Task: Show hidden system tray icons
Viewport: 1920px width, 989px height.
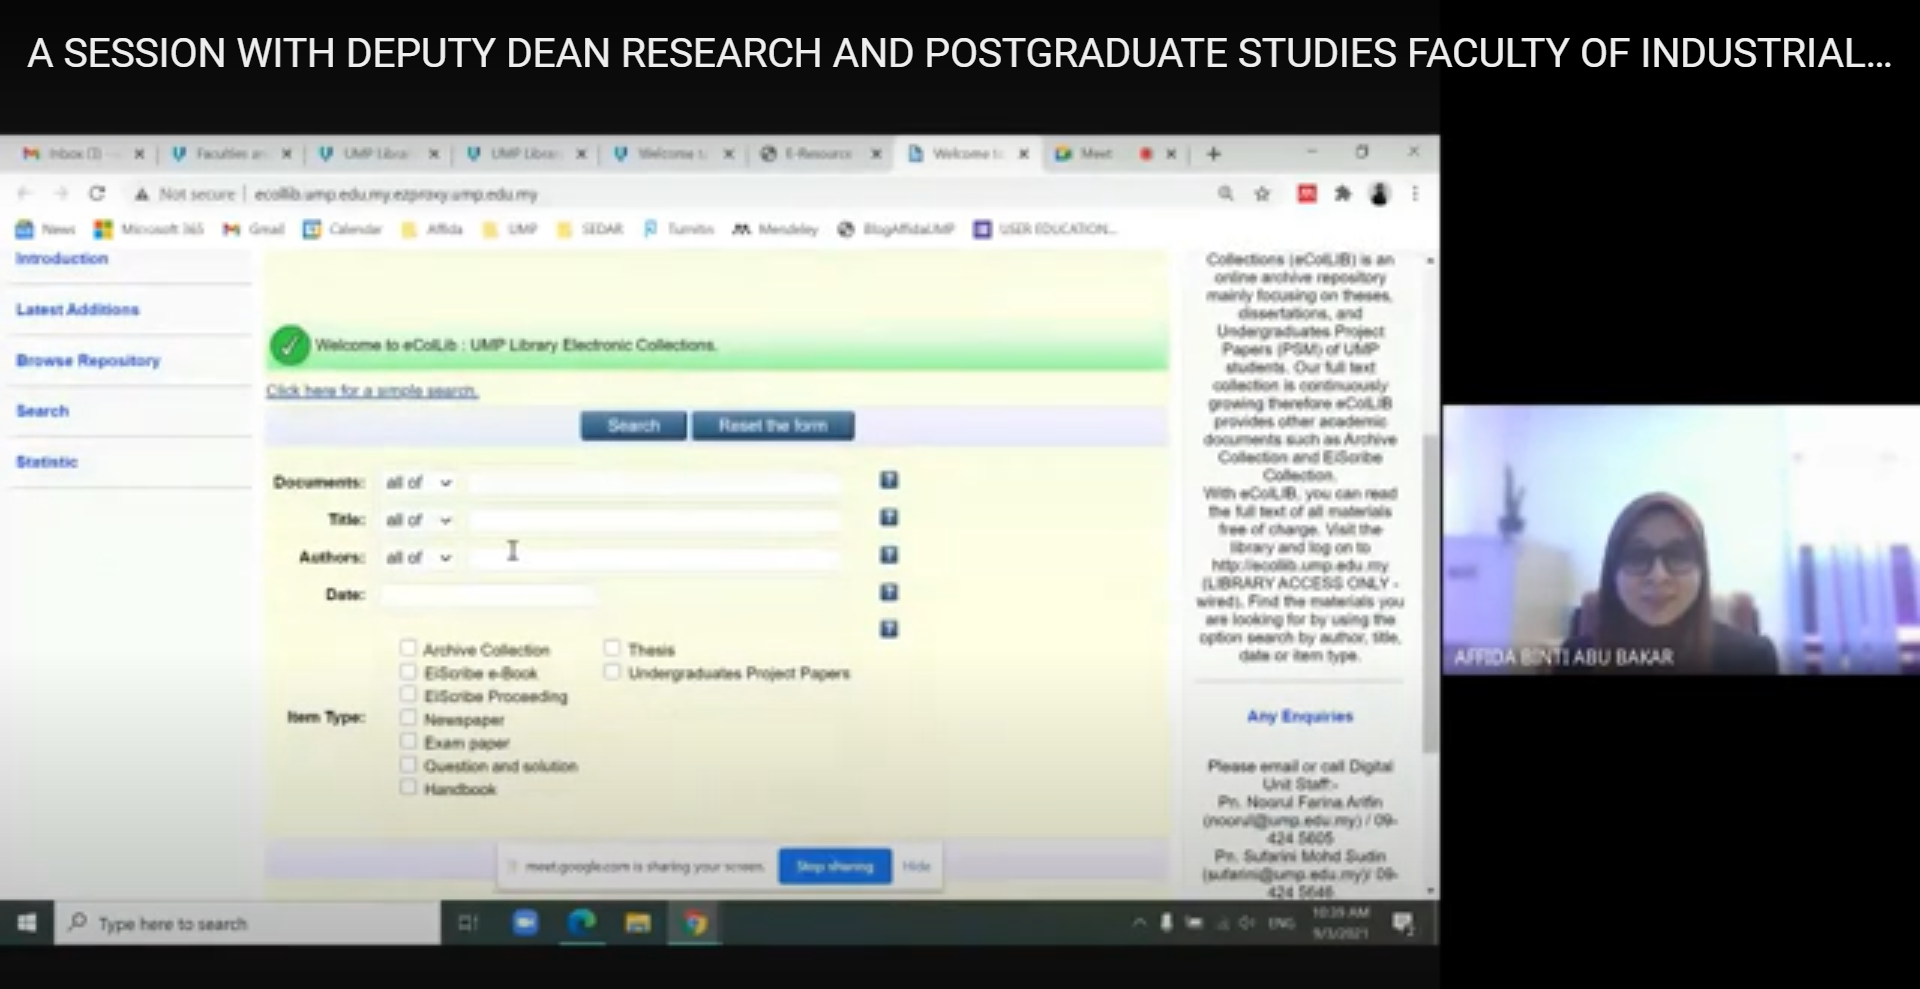Action: pos(1139,922)
